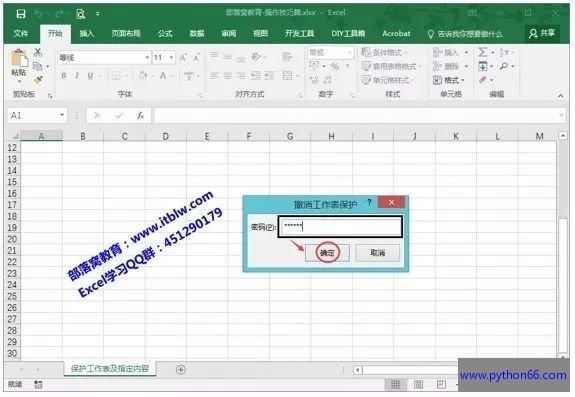The width and height of the screenshot is (575, 397).
Task: Collapse the ribbon with chevron arrow
Action: (x=561, y=96)
